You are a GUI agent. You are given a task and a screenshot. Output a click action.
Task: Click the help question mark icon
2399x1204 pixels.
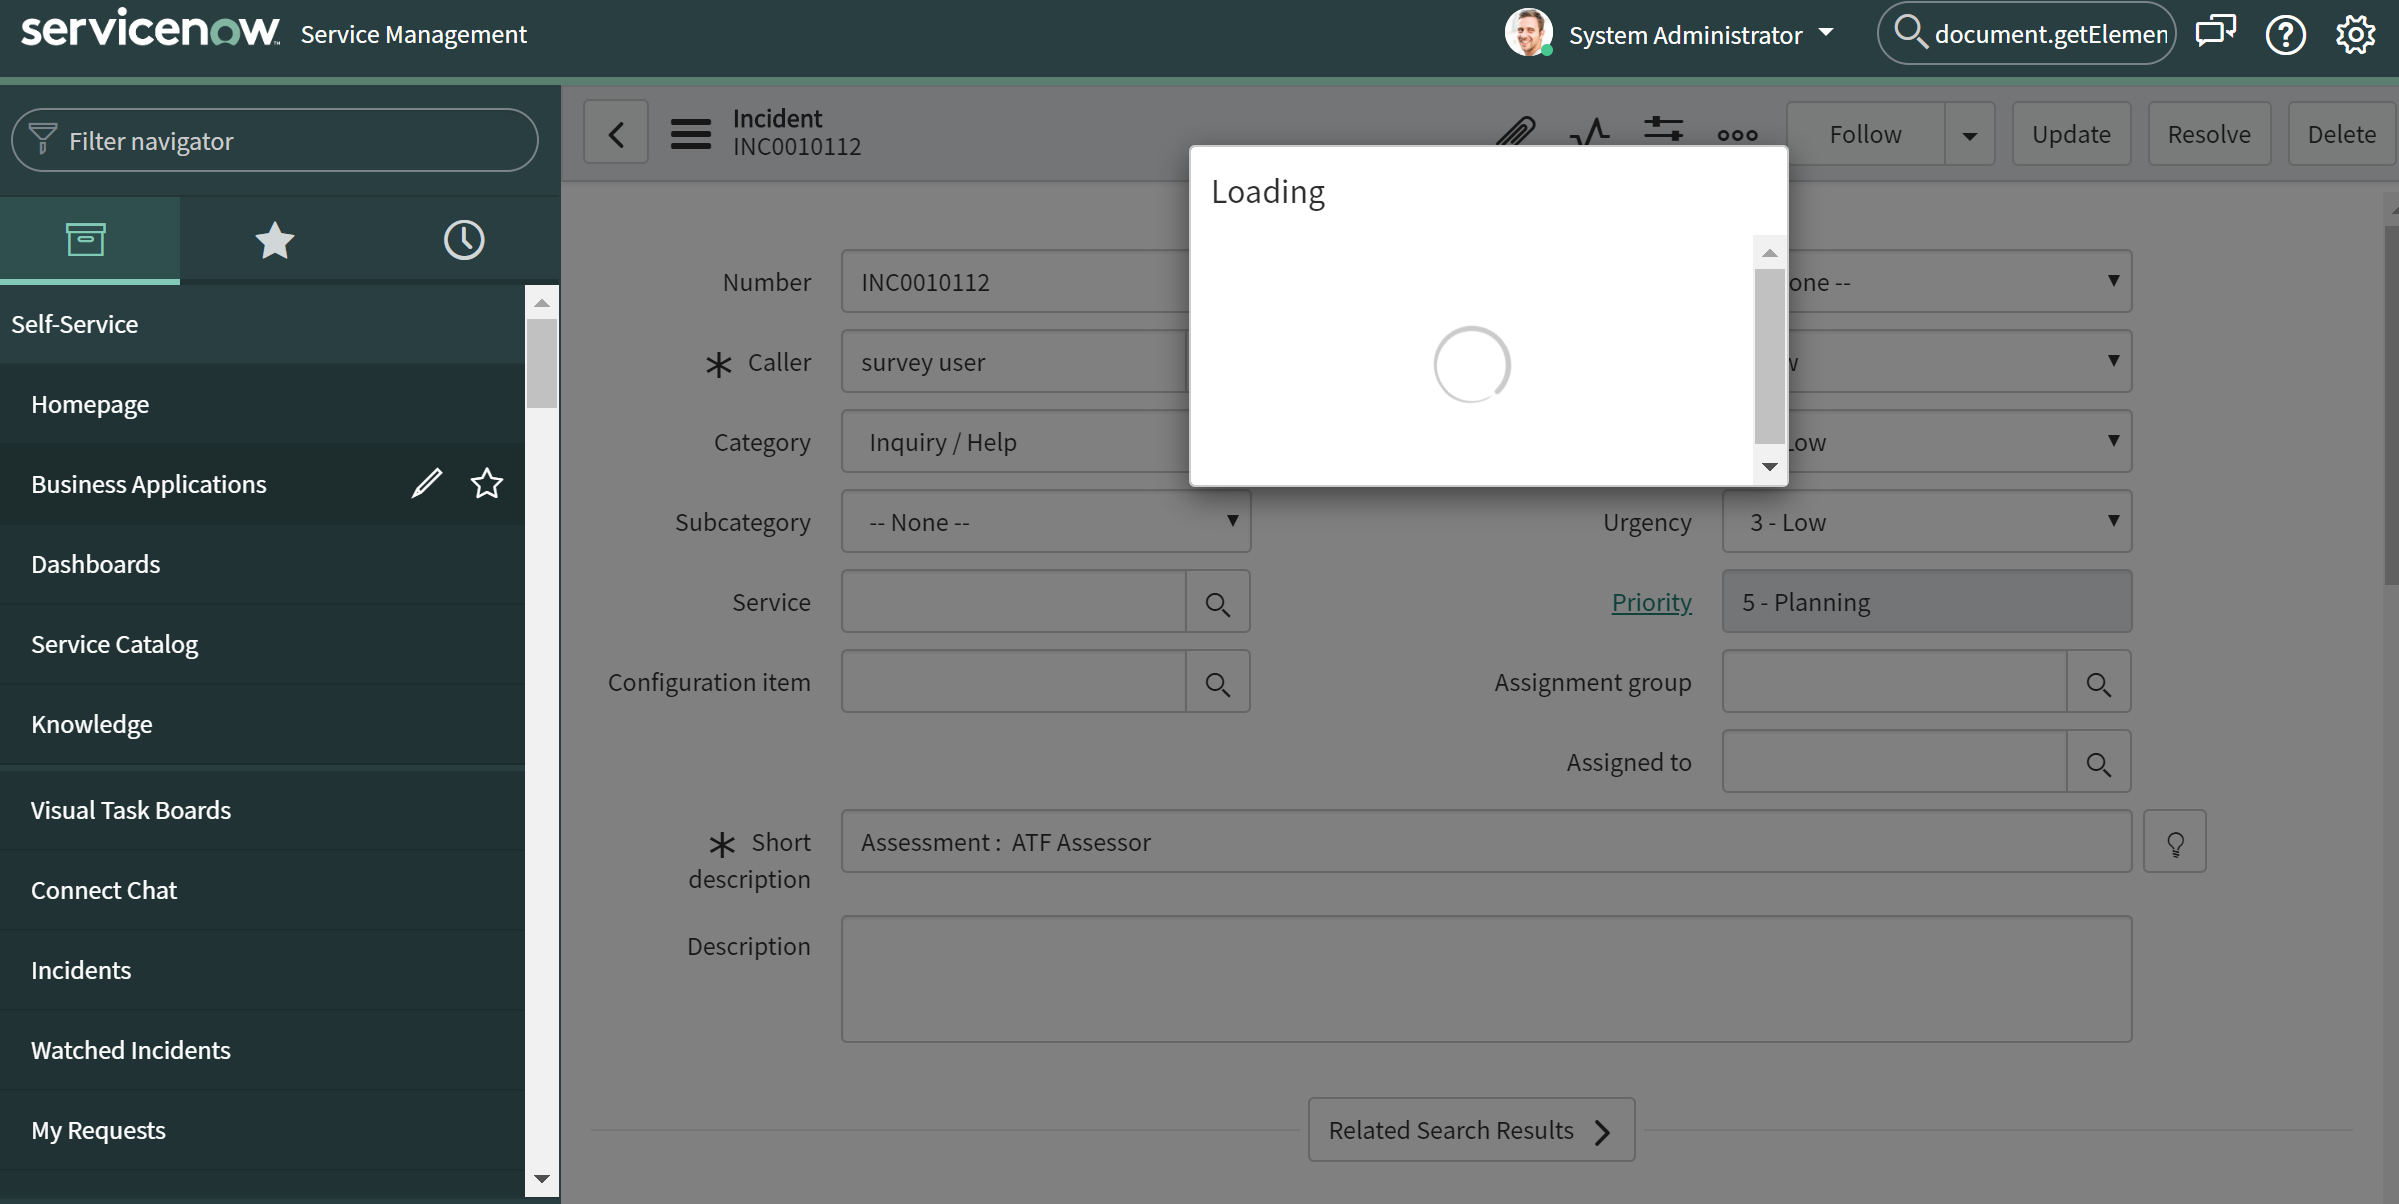[x=2285, y=35]
